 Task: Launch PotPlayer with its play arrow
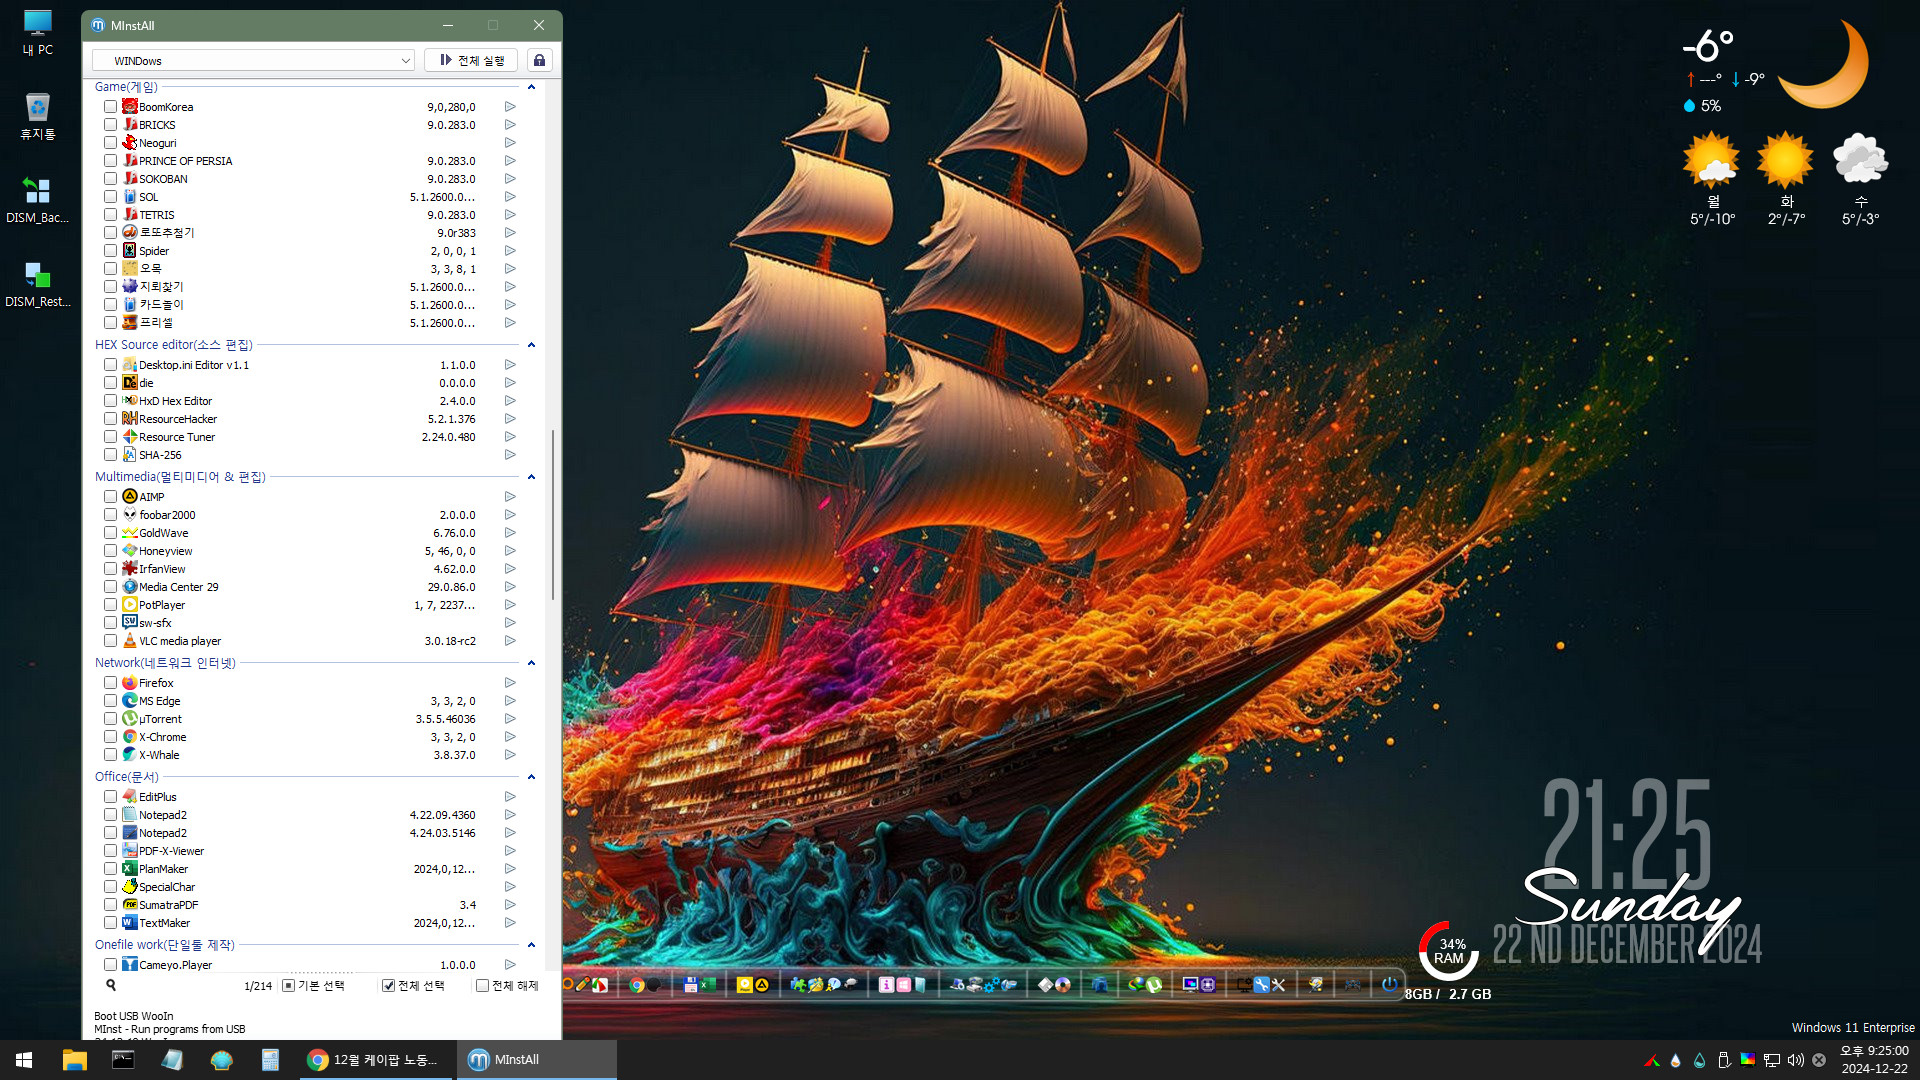[510, 605]
